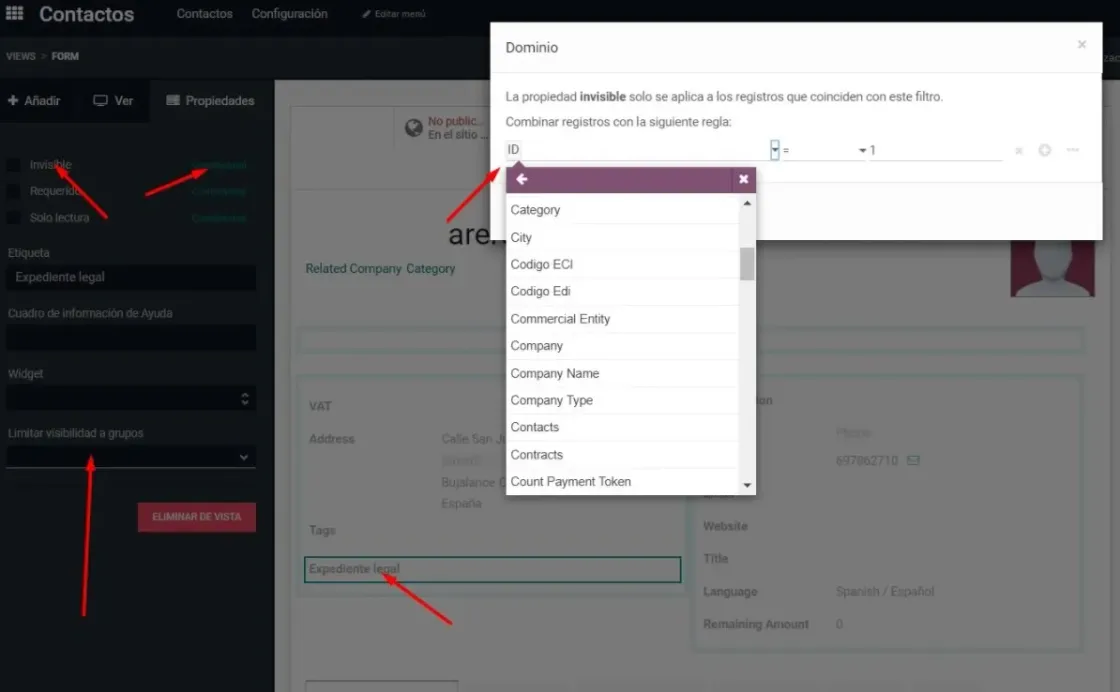Click the ELIMINAR DE VISTA button
Viewport: 1120px width, 692px height.
(x=196, y=517)
